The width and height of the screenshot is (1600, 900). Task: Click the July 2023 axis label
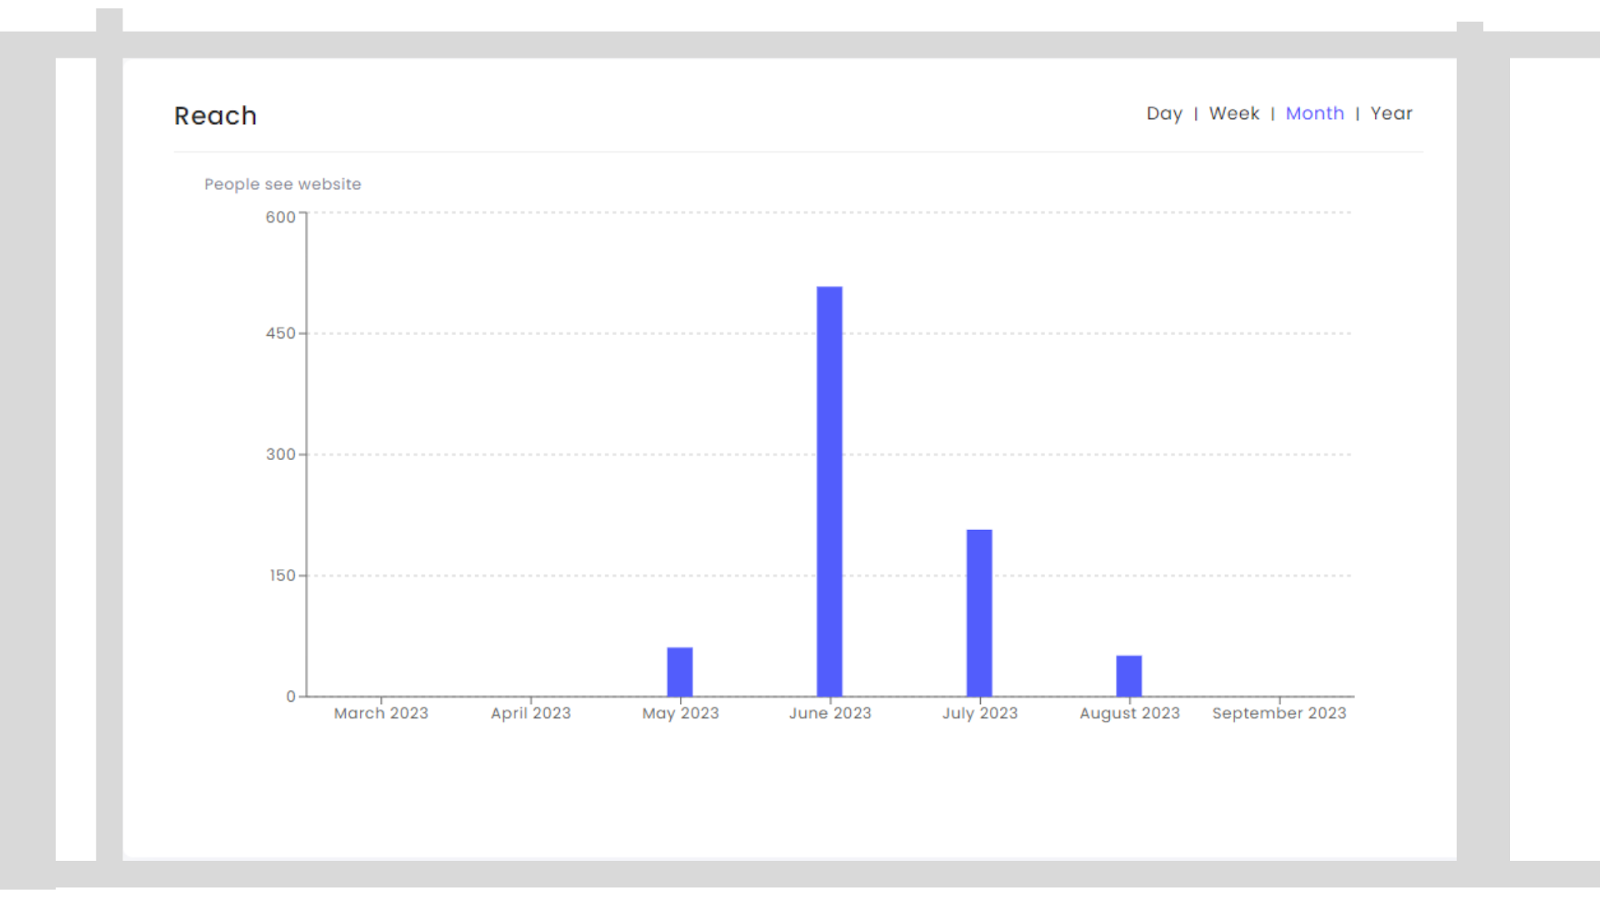click(980, 713)
